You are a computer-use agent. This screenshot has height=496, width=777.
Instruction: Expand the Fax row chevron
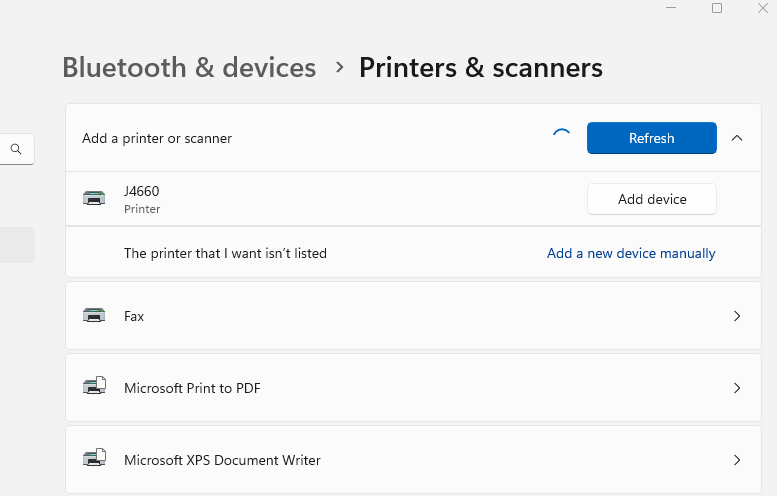[737, 316]
